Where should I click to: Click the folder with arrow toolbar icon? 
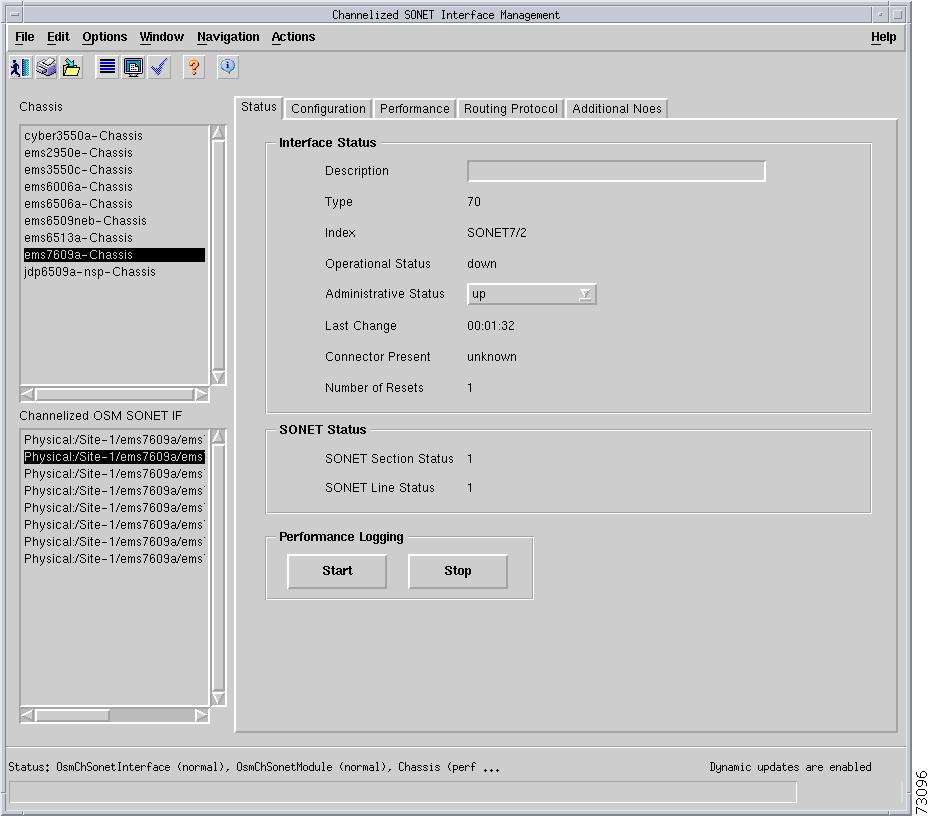[71, 67]
